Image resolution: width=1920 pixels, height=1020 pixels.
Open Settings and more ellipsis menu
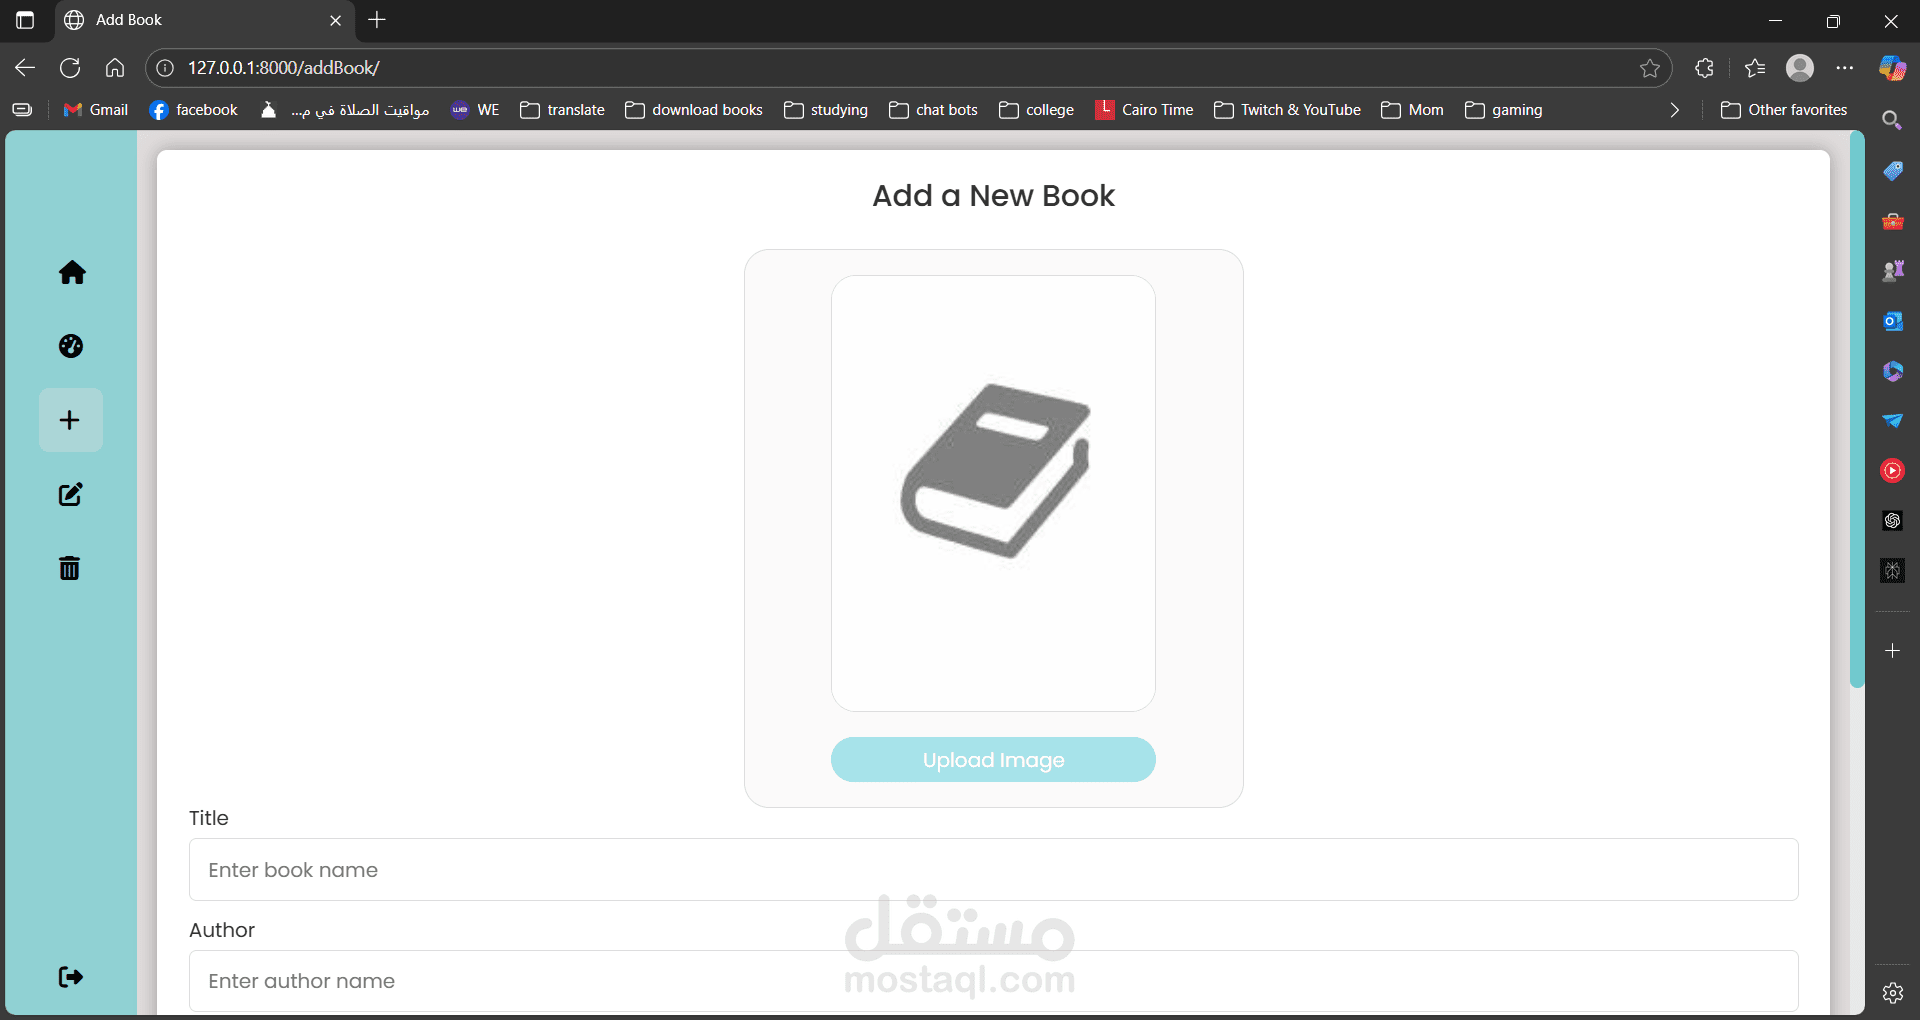[x=1845, y=68]
